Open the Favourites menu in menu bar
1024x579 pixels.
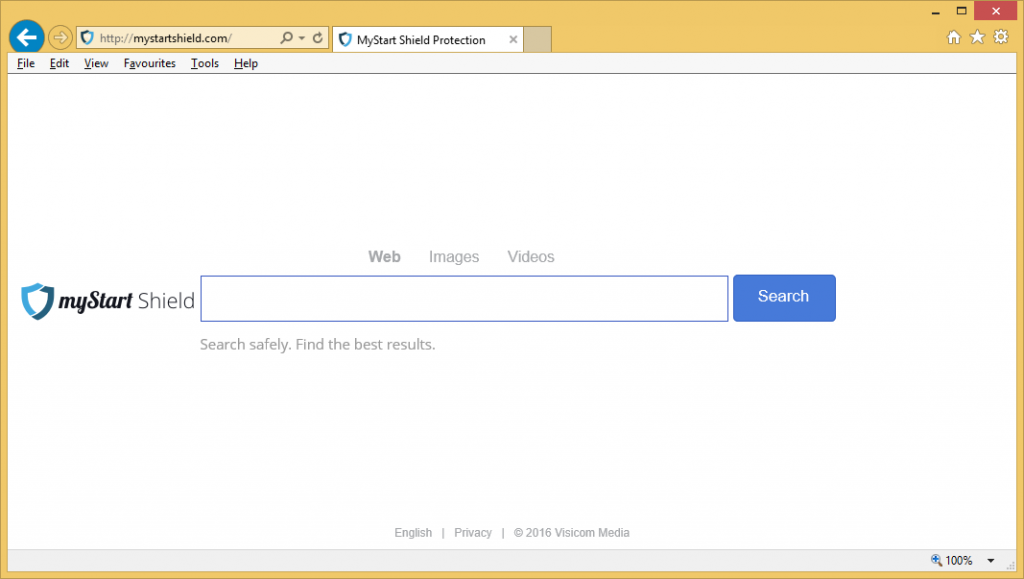pyautogui.click(x=149, y=63)
